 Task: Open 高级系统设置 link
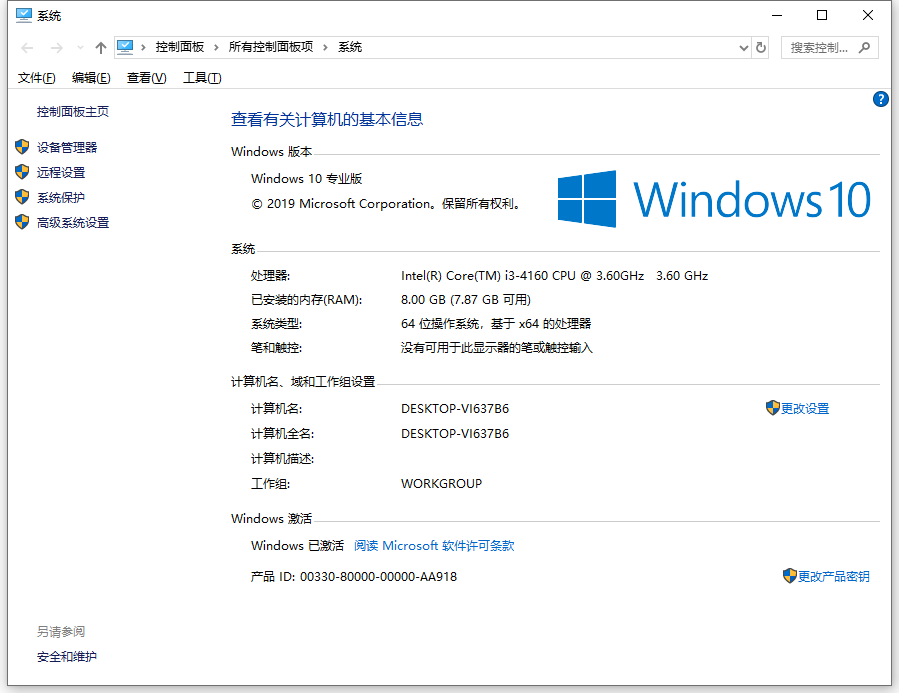point(73,222)
